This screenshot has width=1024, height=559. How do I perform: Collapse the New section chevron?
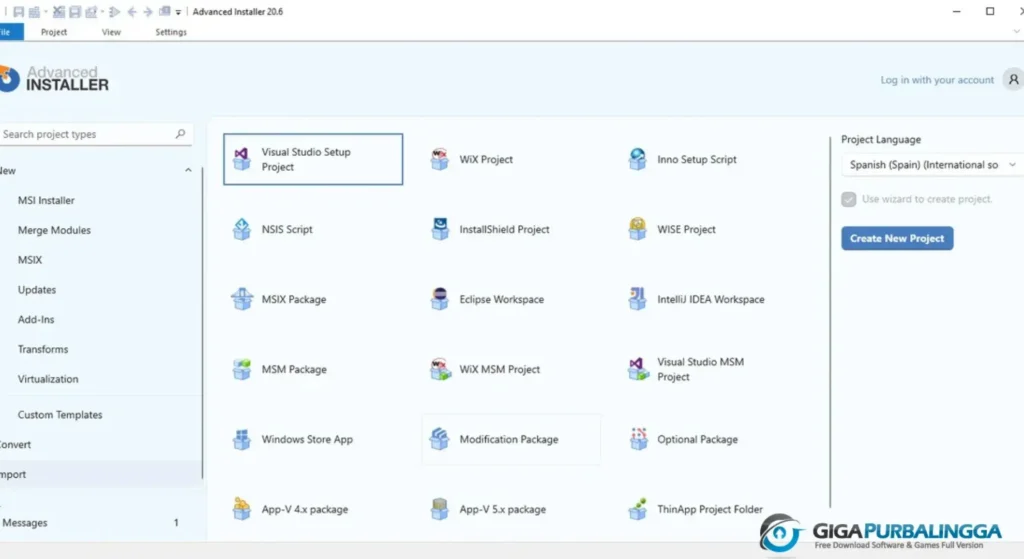pos(188,170)
